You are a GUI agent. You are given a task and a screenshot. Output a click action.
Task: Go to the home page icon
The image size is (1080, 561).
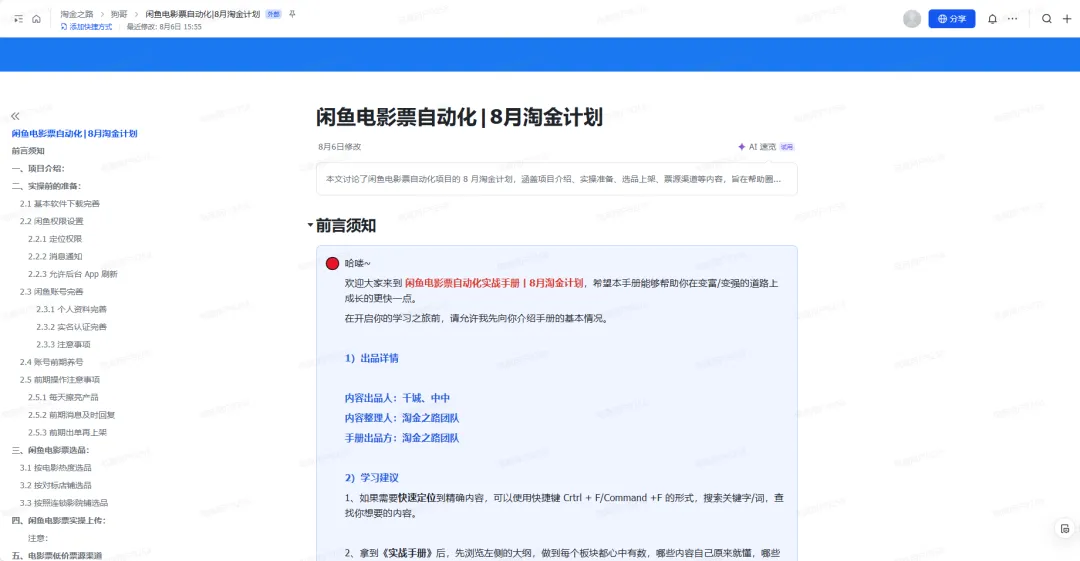(37, 19)
